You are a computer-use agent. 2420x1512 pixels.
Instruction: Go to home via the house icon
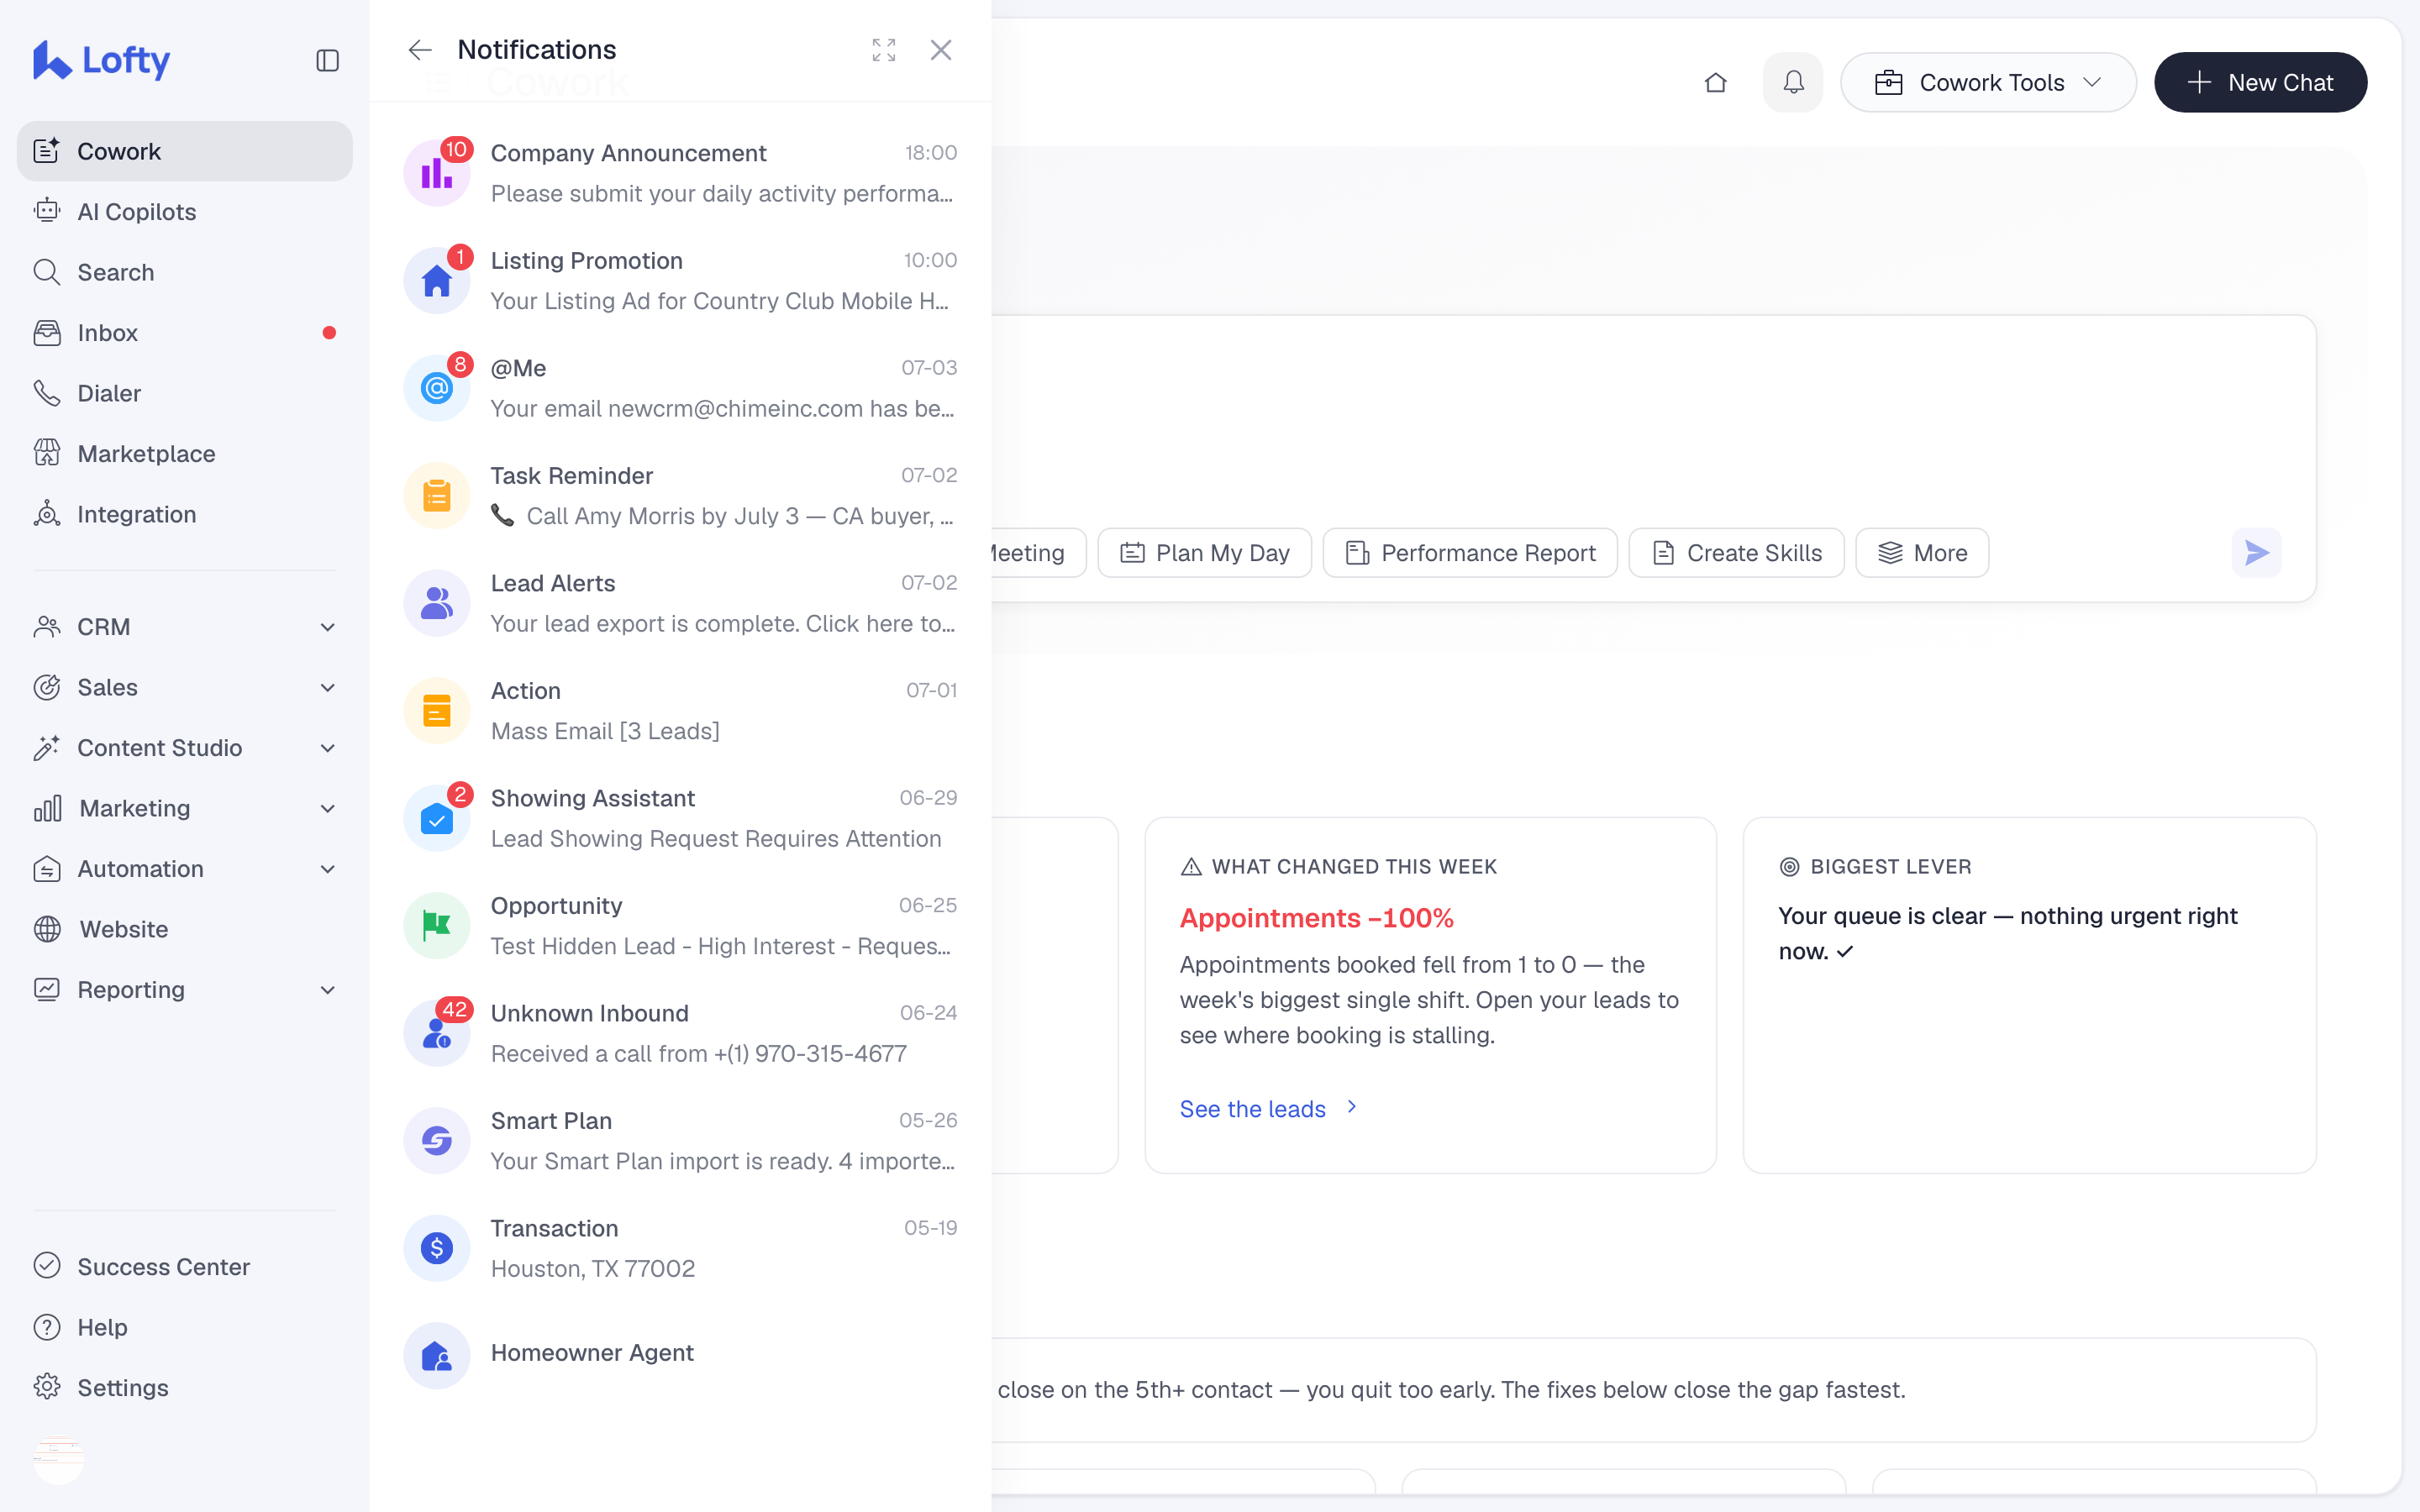coord(1716,82)
